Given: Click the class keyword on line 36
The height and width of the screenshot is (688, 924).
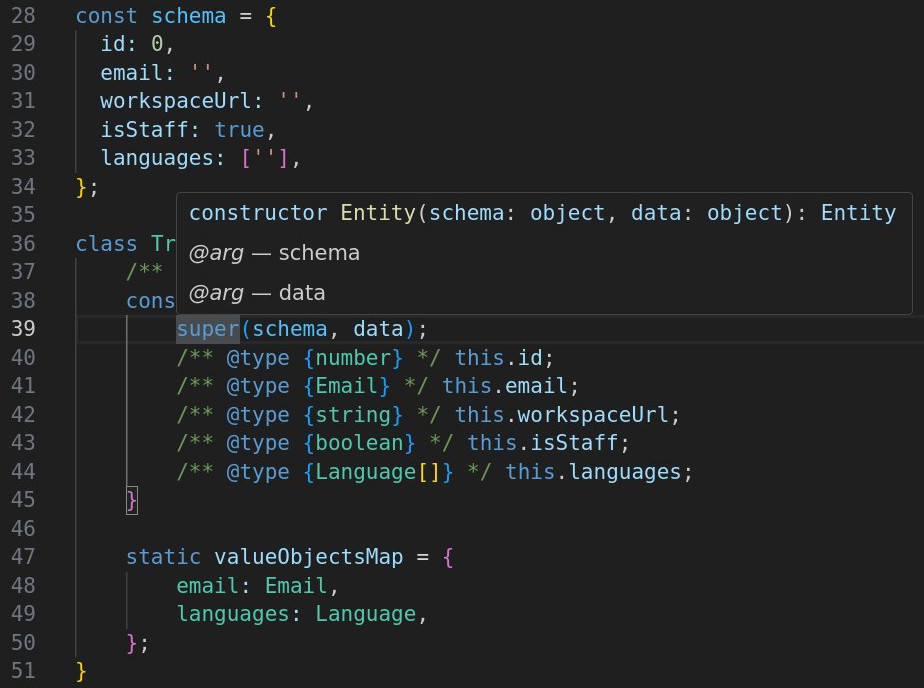Looking at the screenshot, I should 107,244.
